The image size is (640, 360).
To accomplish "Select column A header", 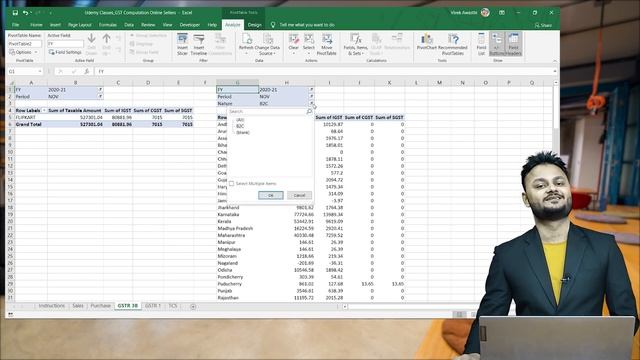I will (31, 82).
